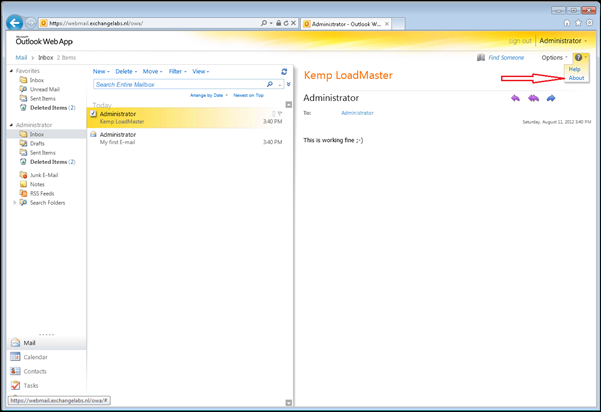Viewport: 601px width, 412px height.
Task: Click the search magnifier icon in the mailbox search
Action: (x=270, y=85)
